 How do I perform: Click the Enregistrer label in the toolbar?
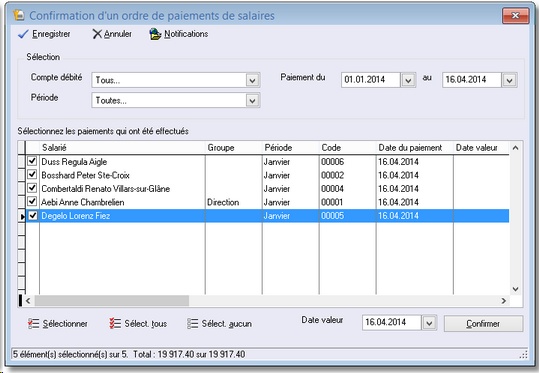(51, 34)
